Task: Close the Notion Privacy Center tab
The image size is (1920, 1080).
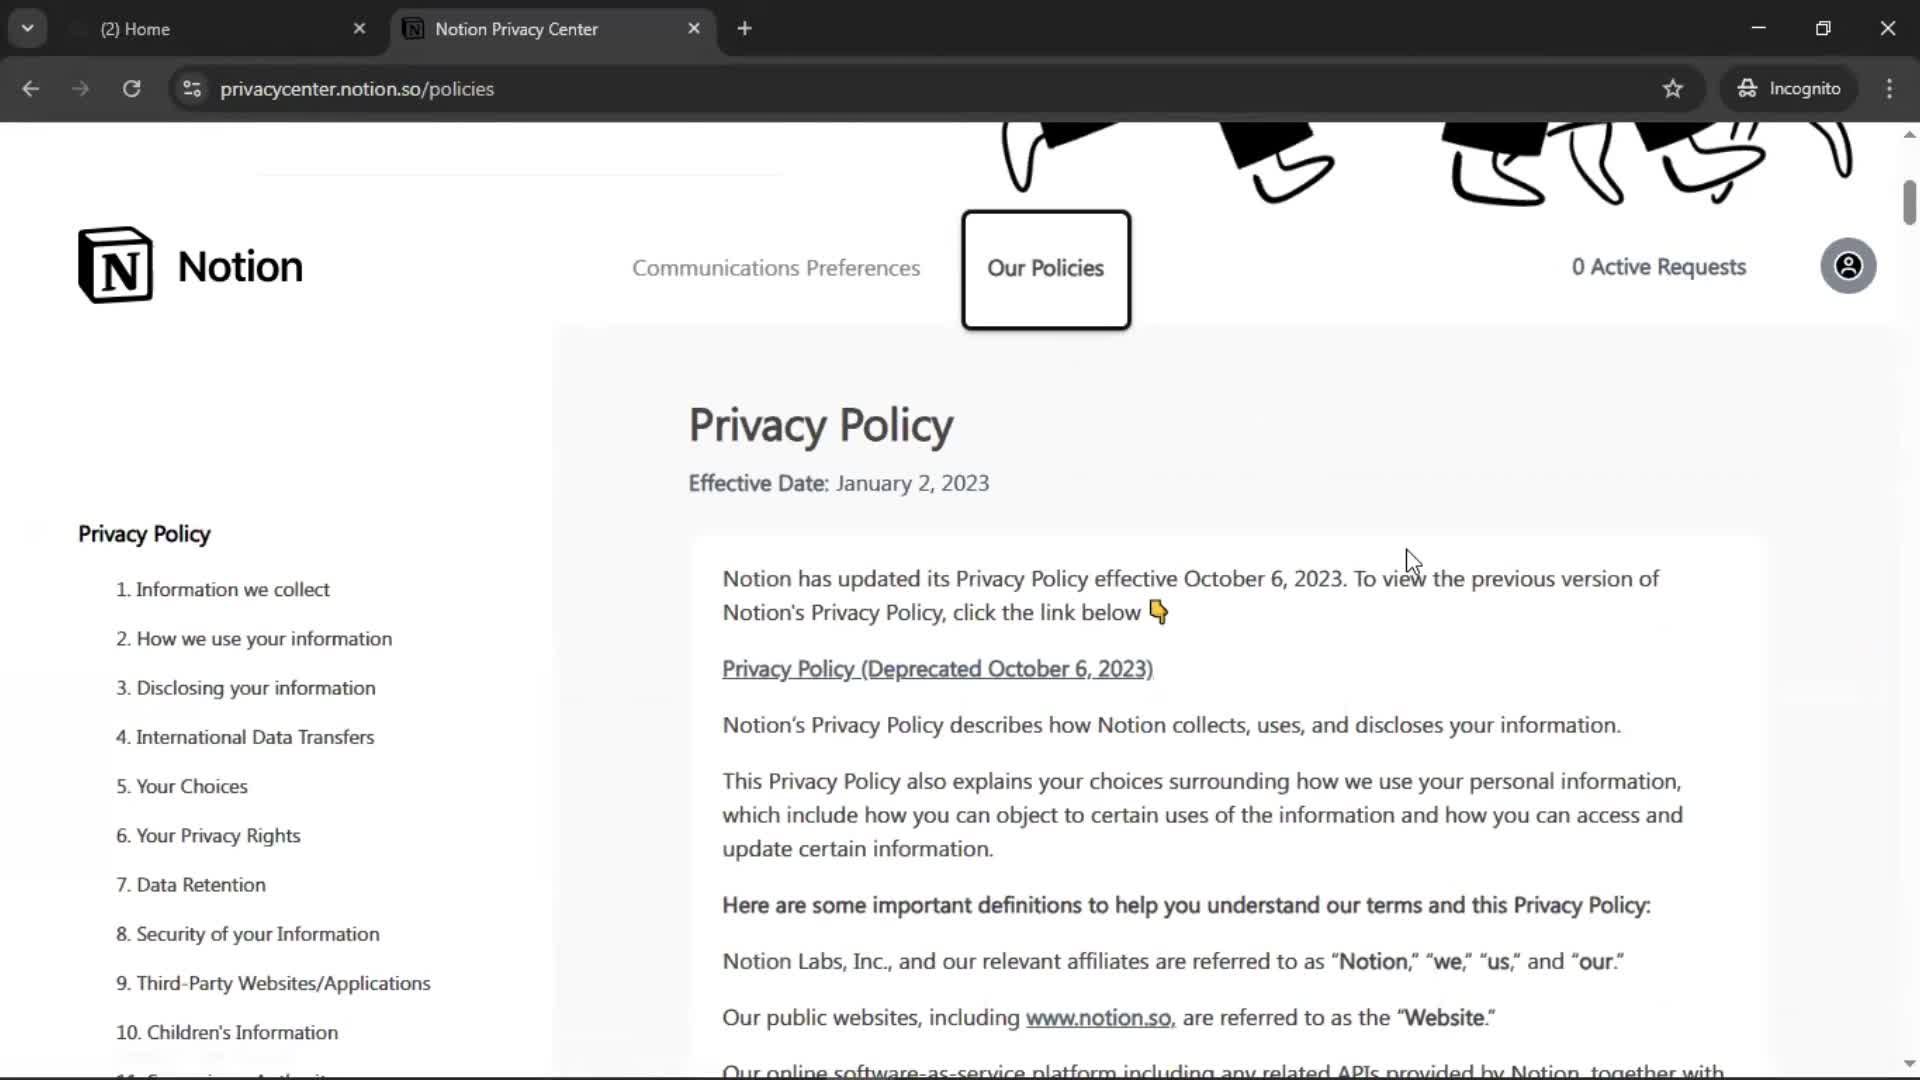Action: pyautogui.click(x=694, y=28)
